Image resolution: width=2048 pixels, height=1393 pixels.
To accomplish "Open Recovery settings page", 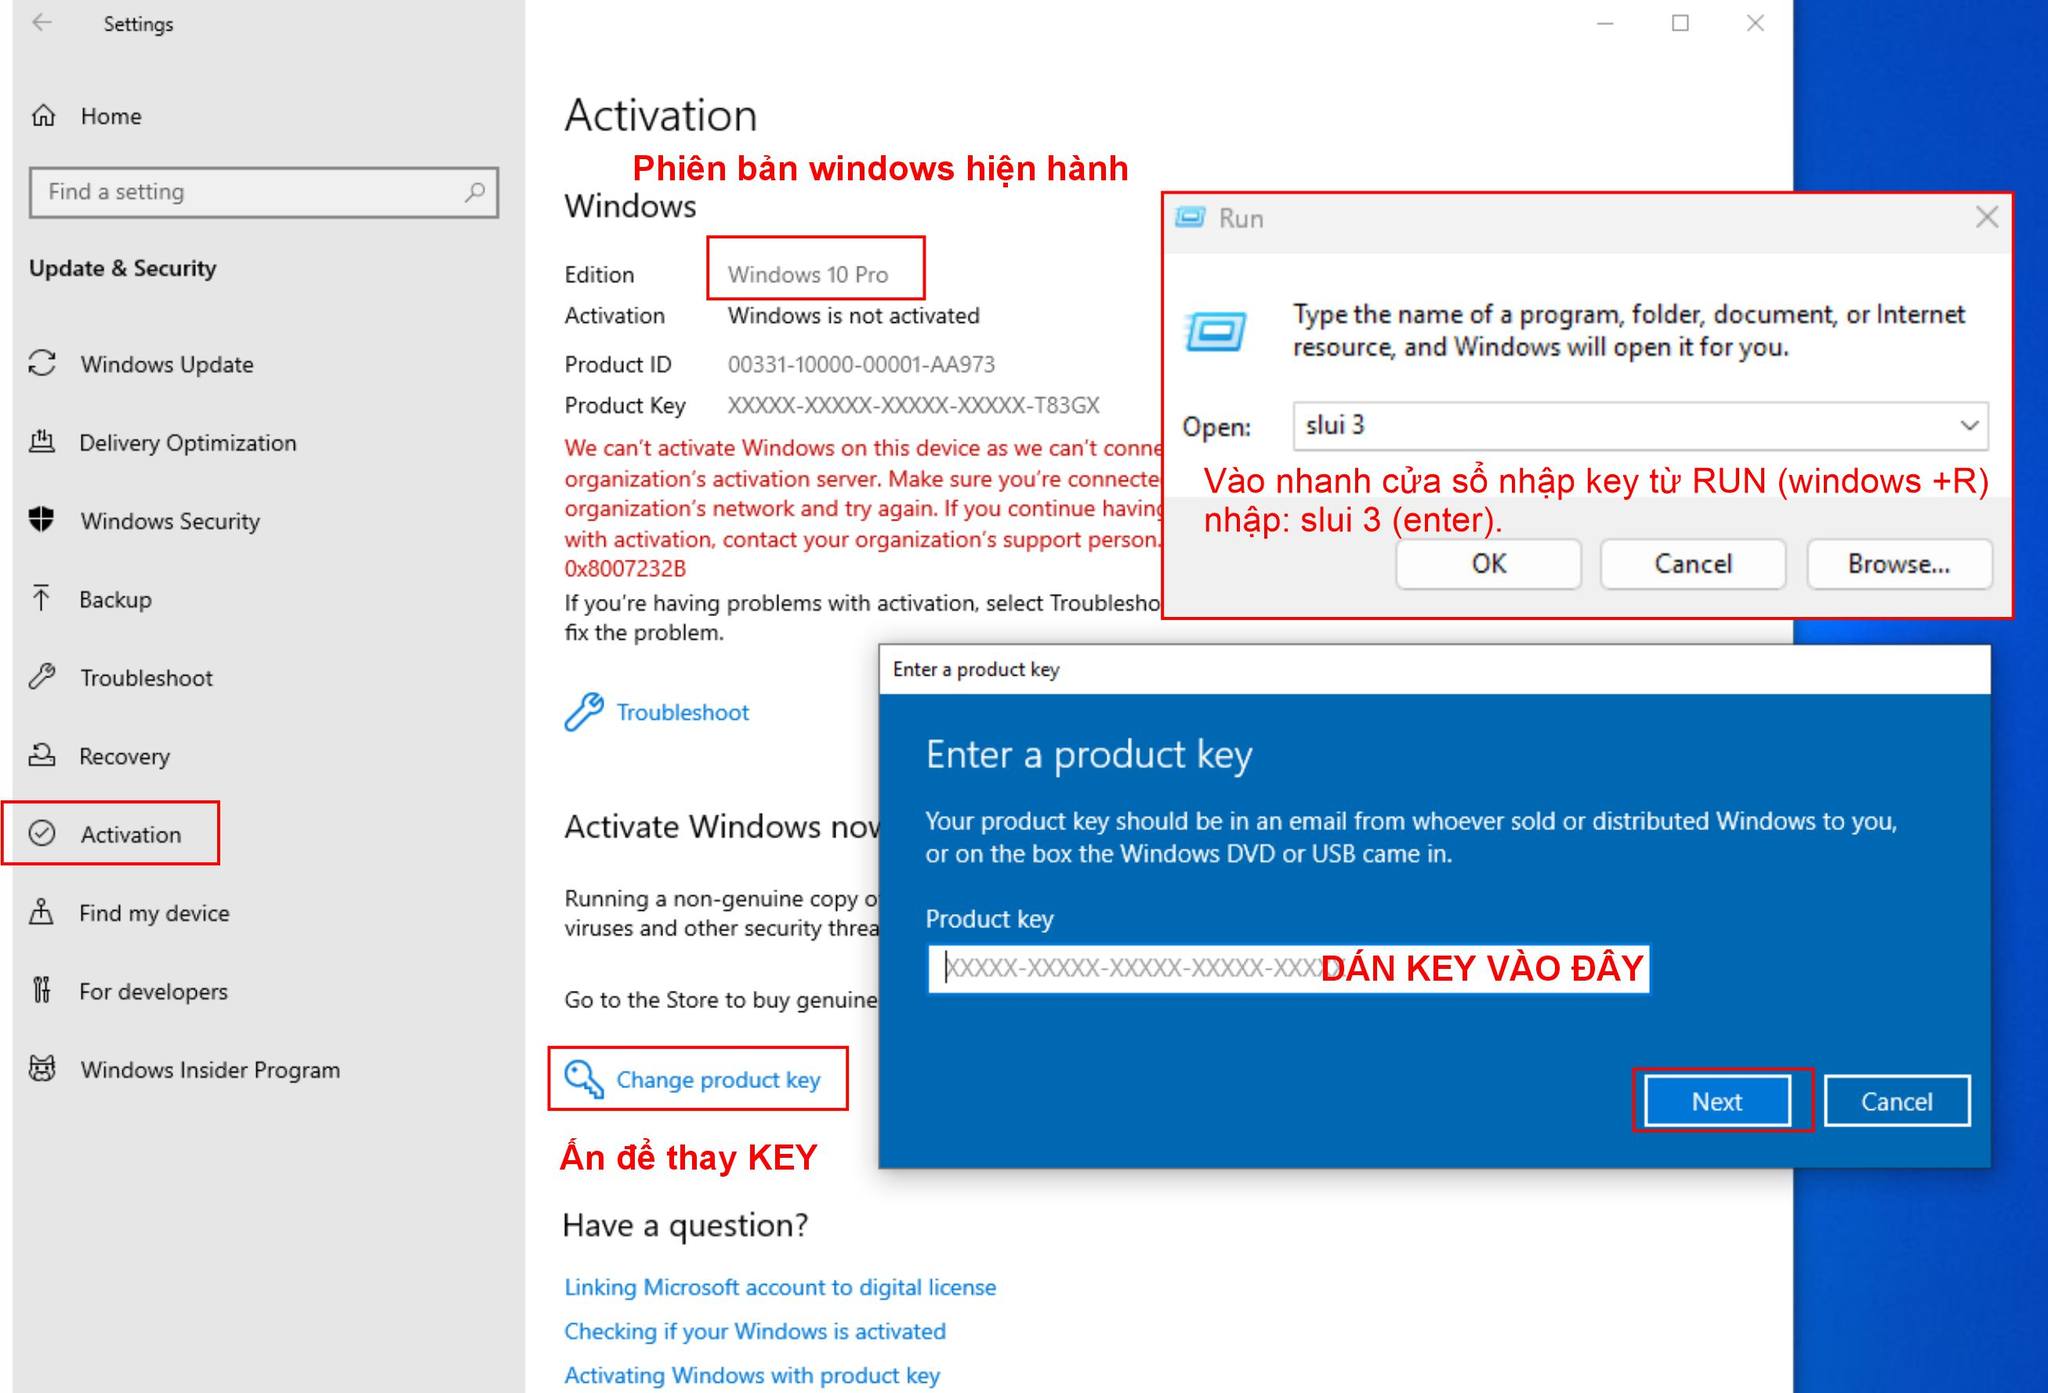I will click(x=125, y=756).
